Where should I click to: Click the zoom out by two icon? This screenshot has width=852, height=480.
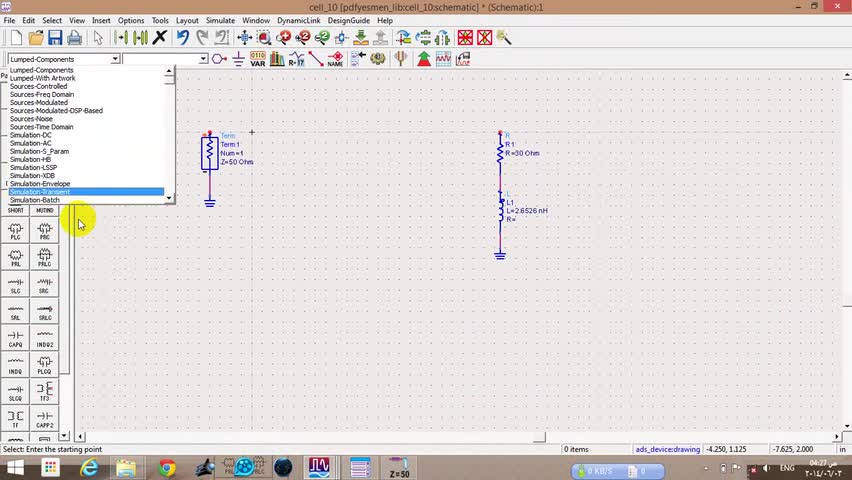pos(322,38)
